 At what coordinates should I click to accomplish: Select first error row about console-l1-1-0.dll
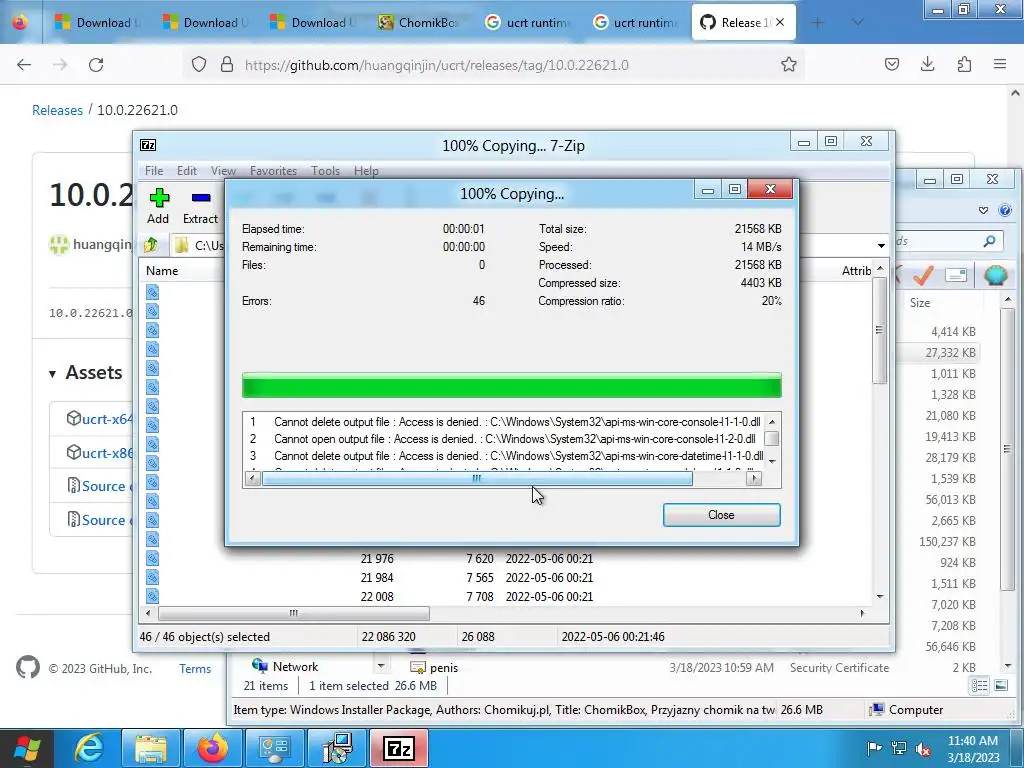504,422
